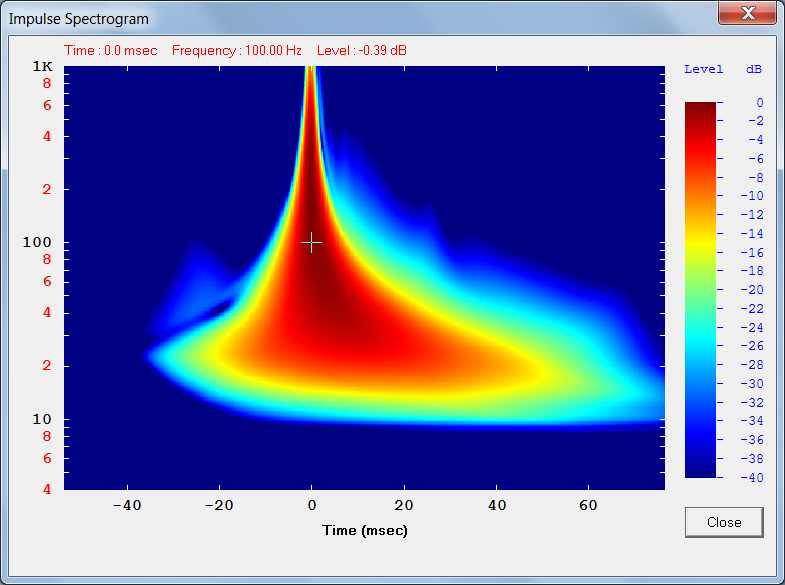Click the 'Impulse Spectrogram' window title
785x585 pixels.
click(79, 19)
